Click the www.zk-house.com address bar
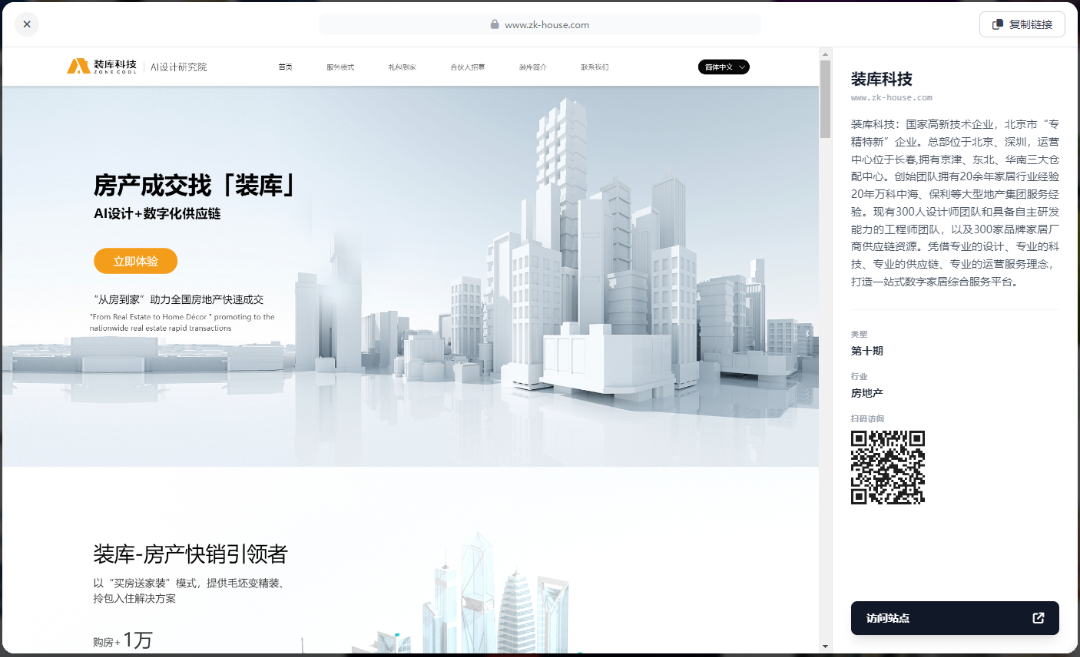The image size is (1080, 657). [x=540, y=24]
